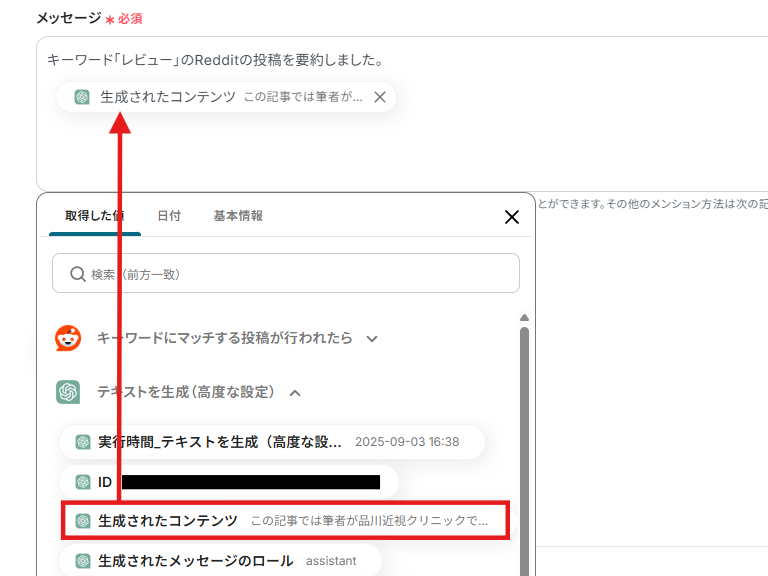Open the 日付 tab
This screenshot has height=576, width=768.
(x=169, y=216)
